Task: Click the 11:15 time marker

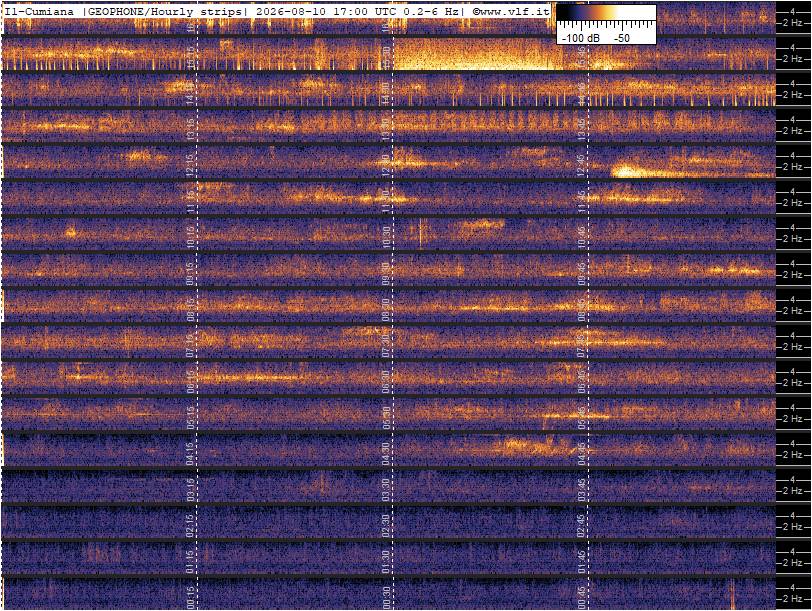Action: [x=191, y=201]
